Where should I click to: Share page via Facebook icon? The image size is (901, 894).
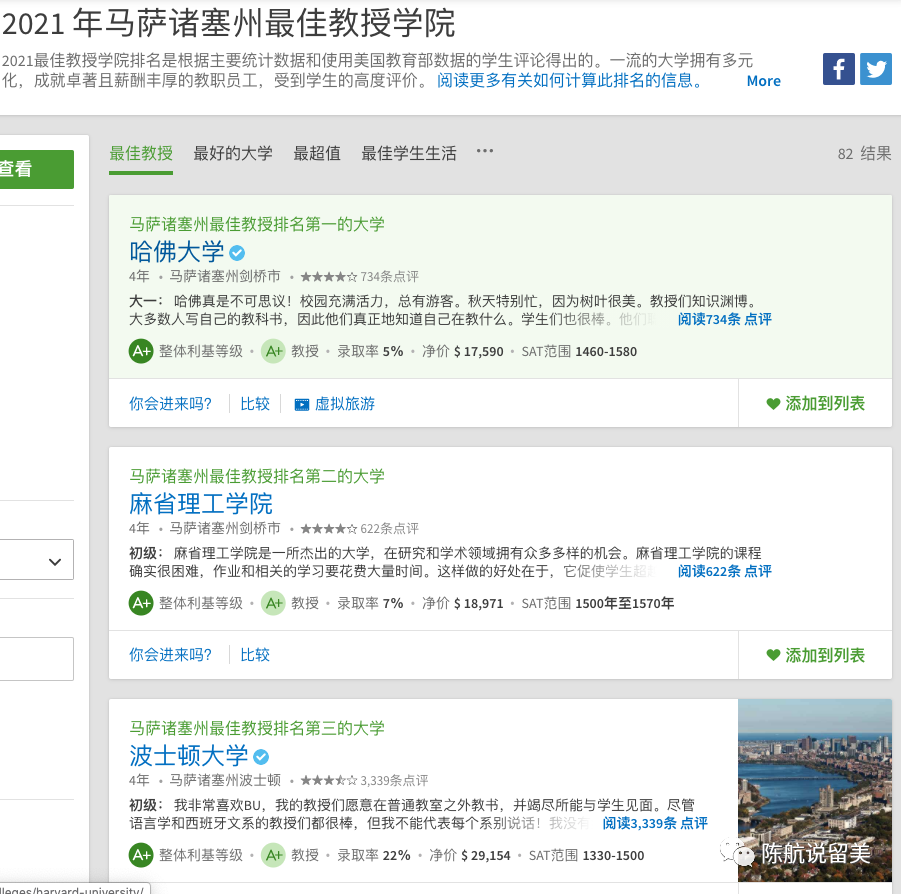[838, 69]
